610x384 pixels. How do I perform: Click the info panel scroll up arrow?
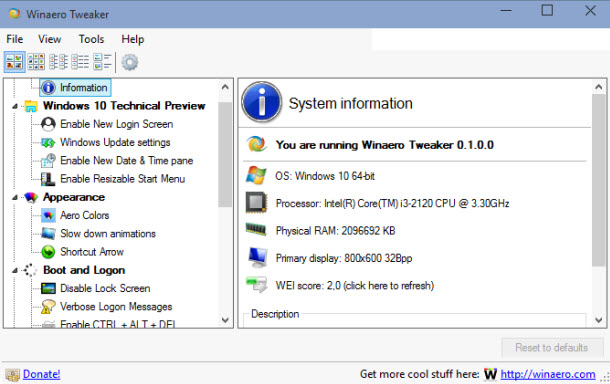599,87
